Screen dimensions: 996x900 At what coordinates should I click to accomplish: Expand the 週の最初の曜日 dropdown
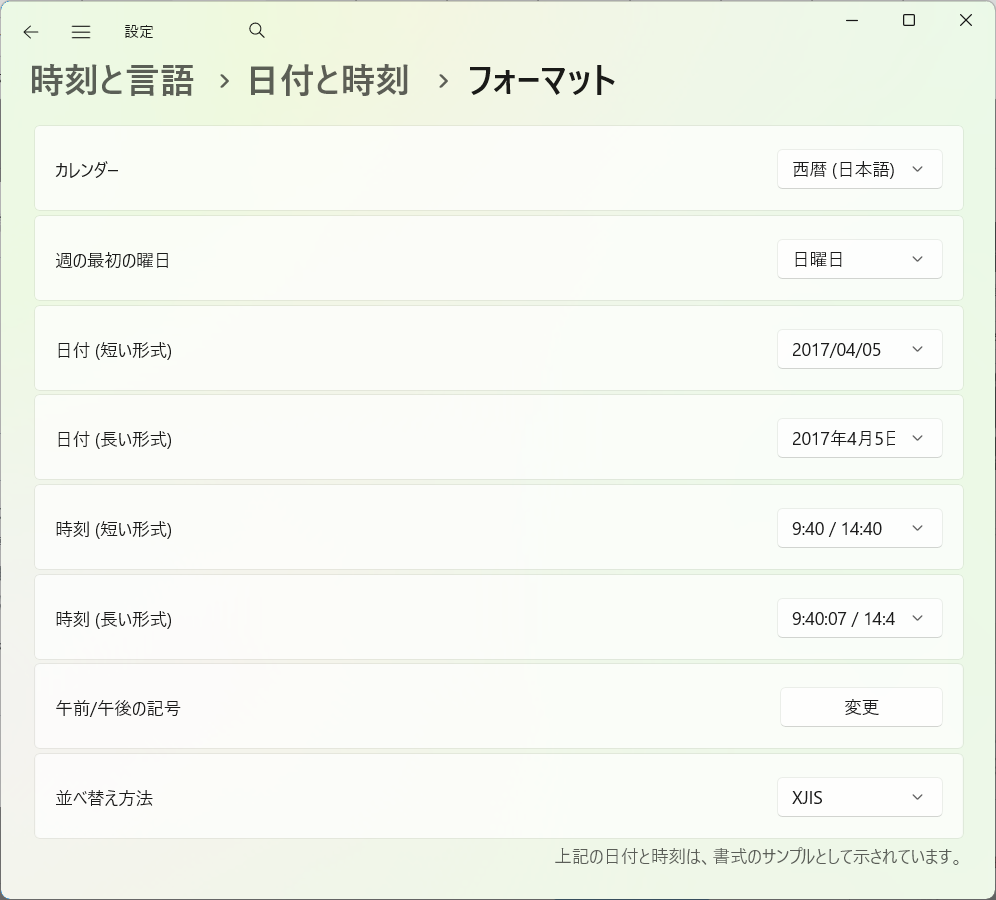tap(859, 259)
